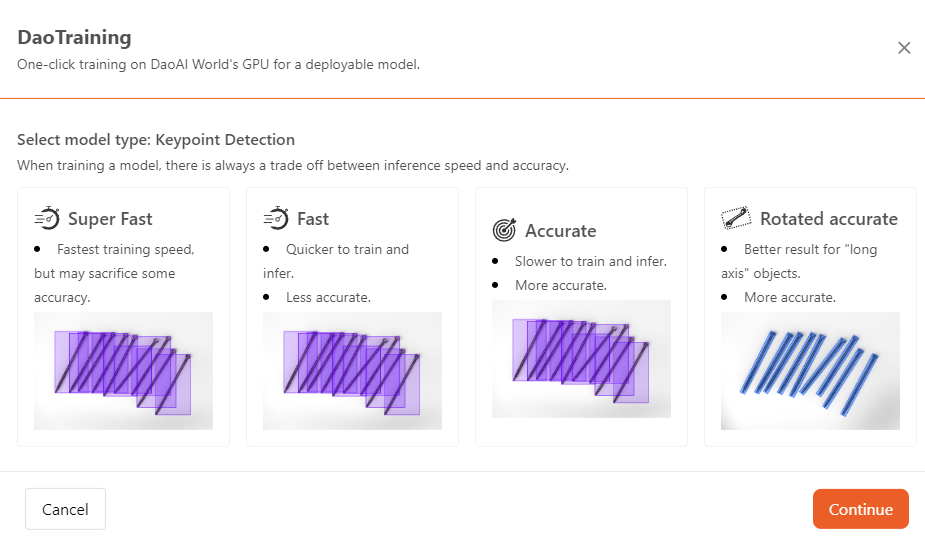The width and height of the screenshot is (925, 543).
Task: Choose the Fast model title
Action: (x=313, y=219)
